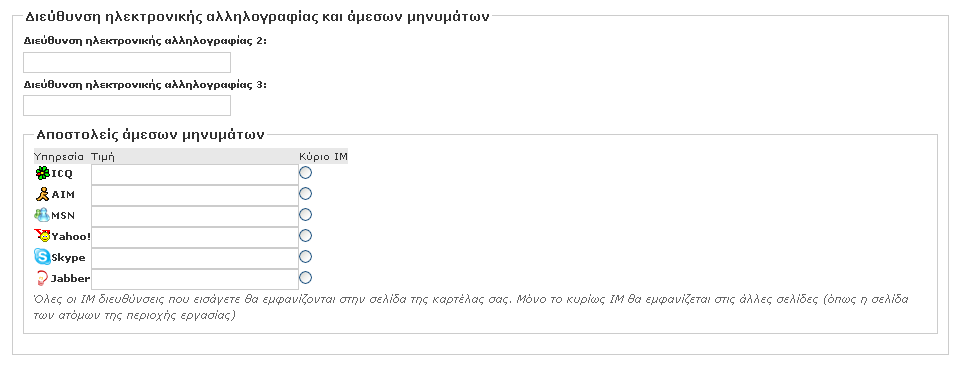Click the Jabber value text field
Screen dimensions: 958x368
point(195,279)
